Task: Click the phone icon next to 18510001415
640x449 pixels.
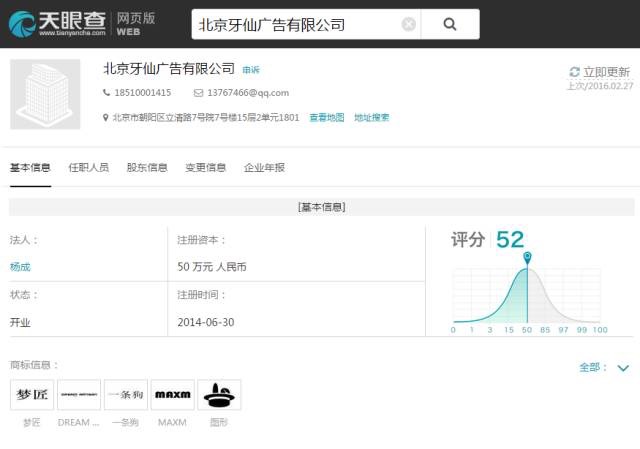Action: (106, 93)
